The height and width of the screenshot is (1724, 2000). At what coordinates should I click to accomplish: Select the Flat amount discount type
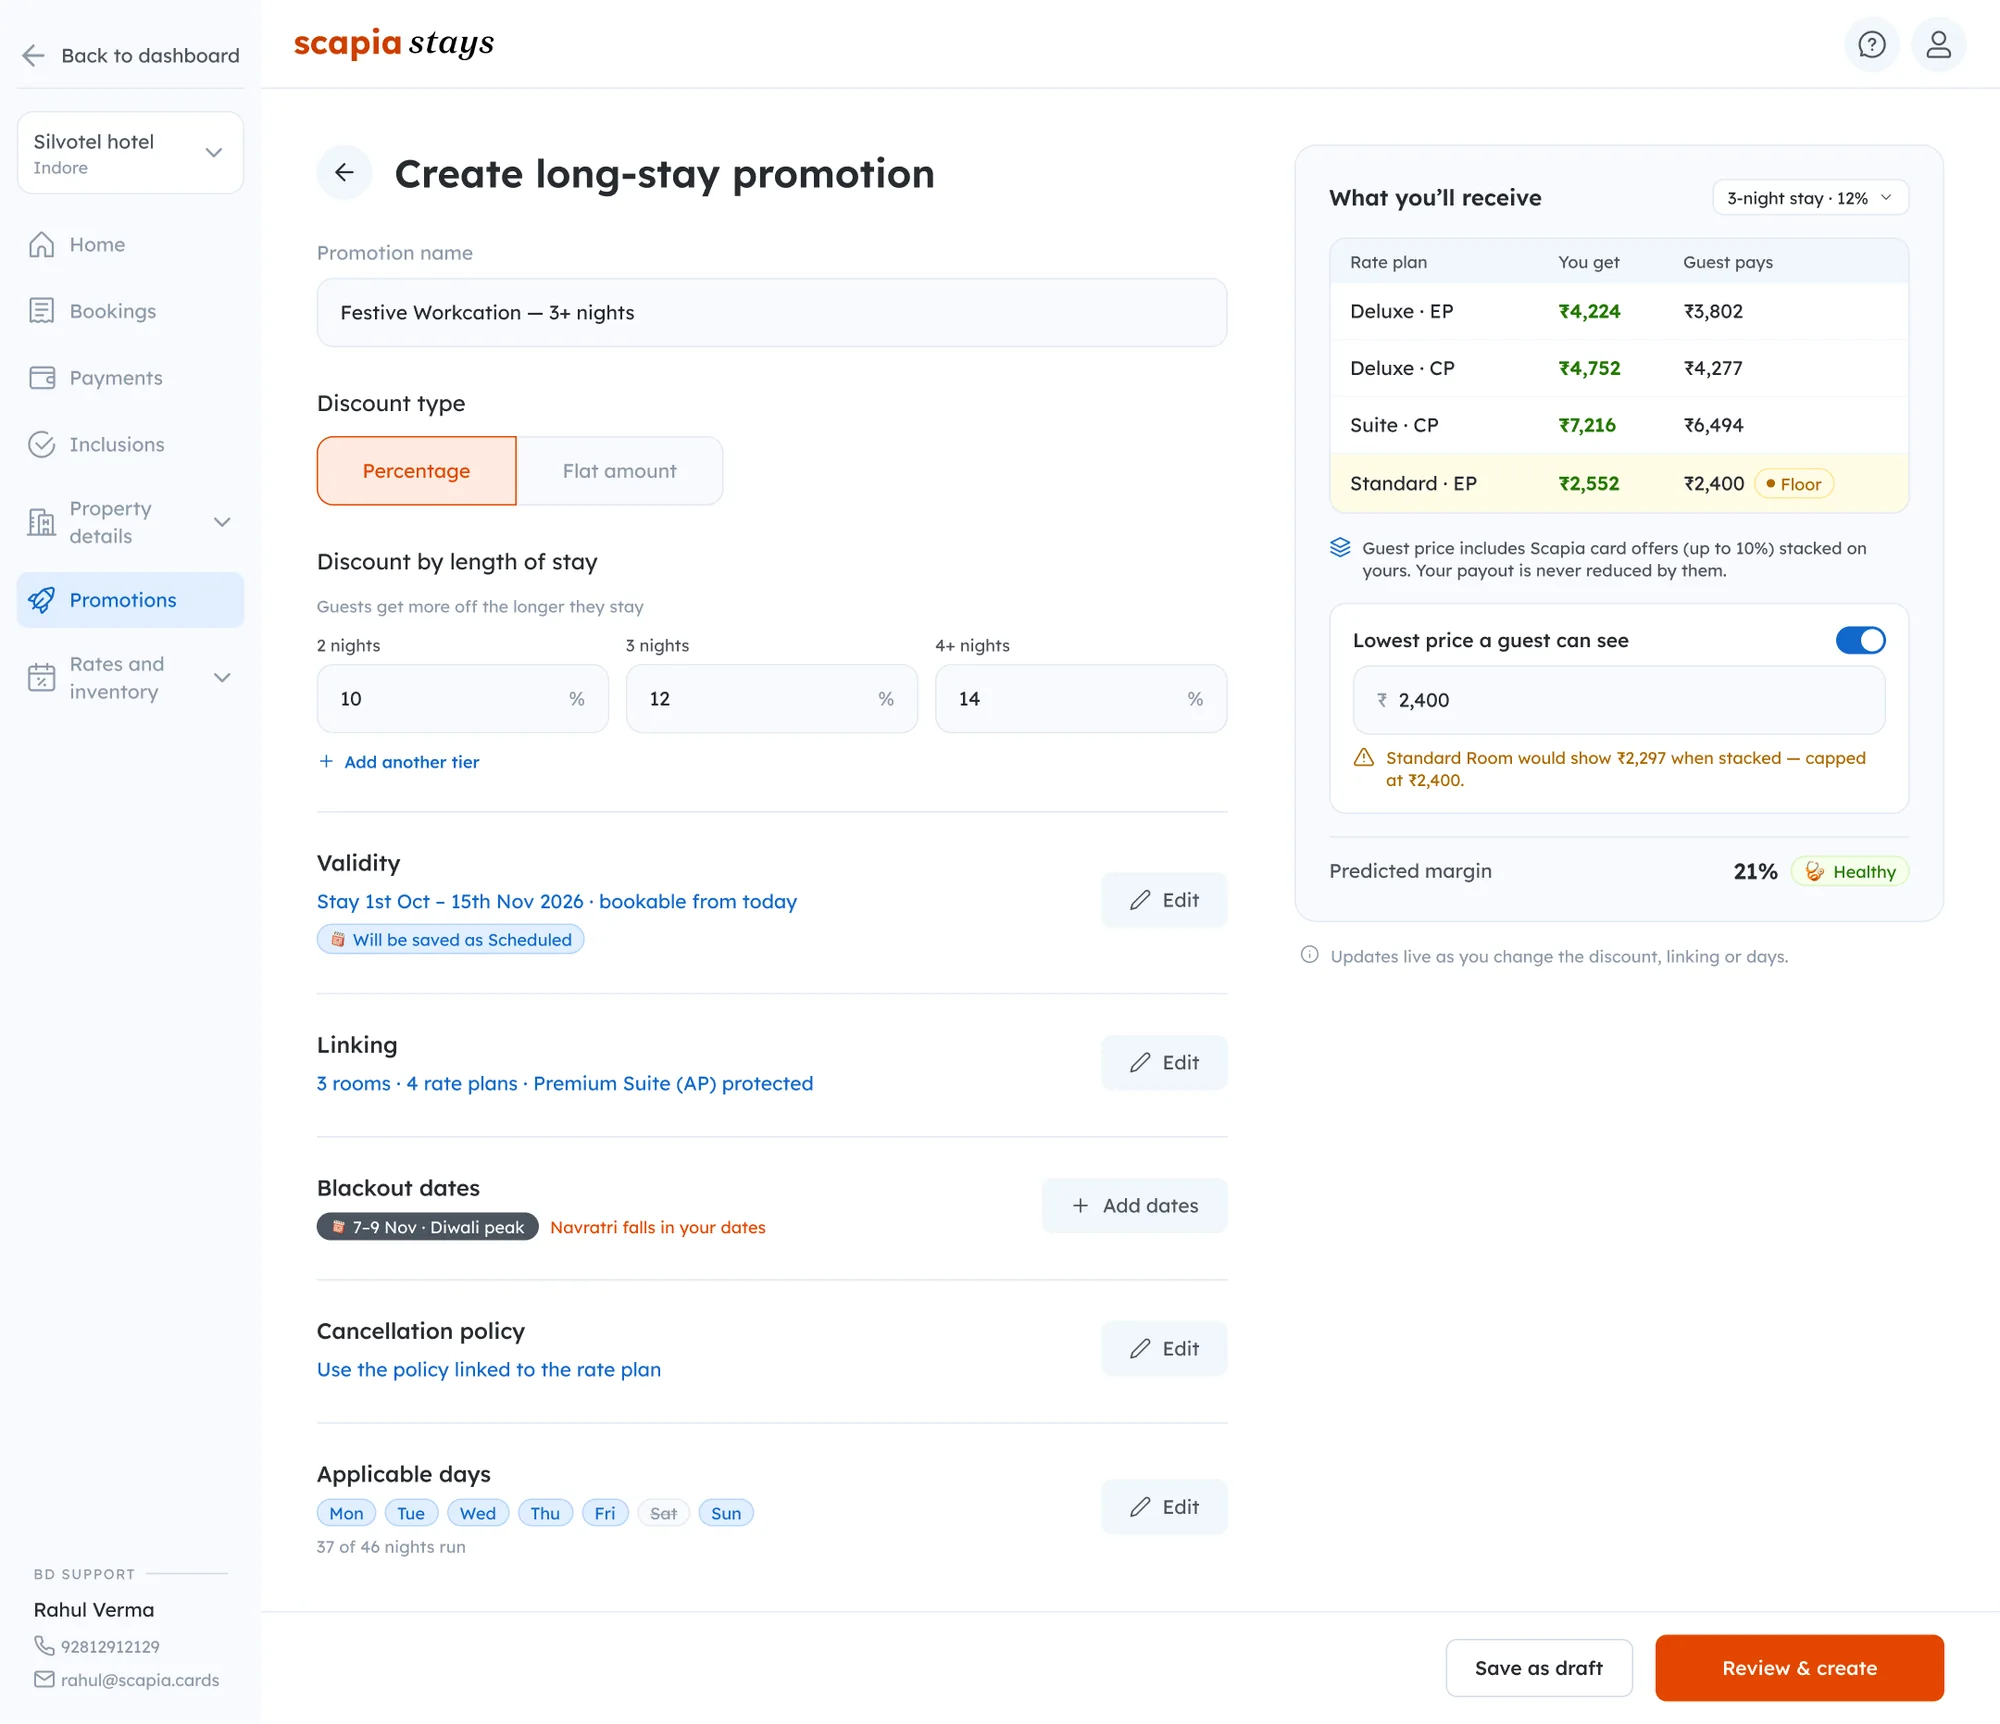pyautogui.click(x=619, y=471)
